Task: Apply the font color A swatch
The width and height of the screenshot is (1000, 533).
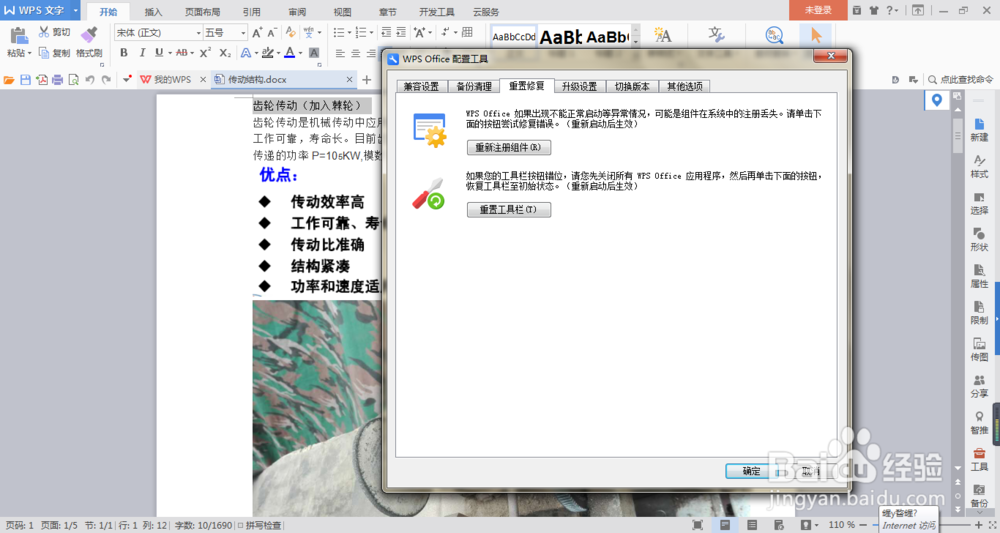Action: click(290, 53)
